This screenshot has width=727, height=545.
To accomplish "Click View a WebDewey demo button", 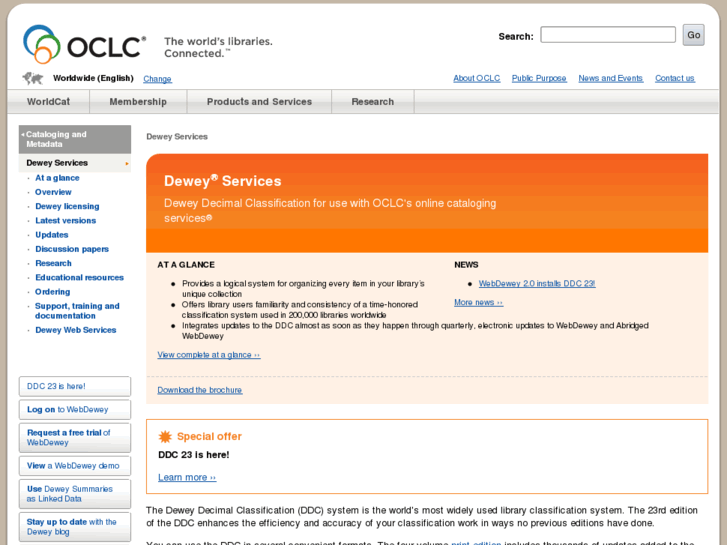I will pyautogui.click(x=75, y=466).
